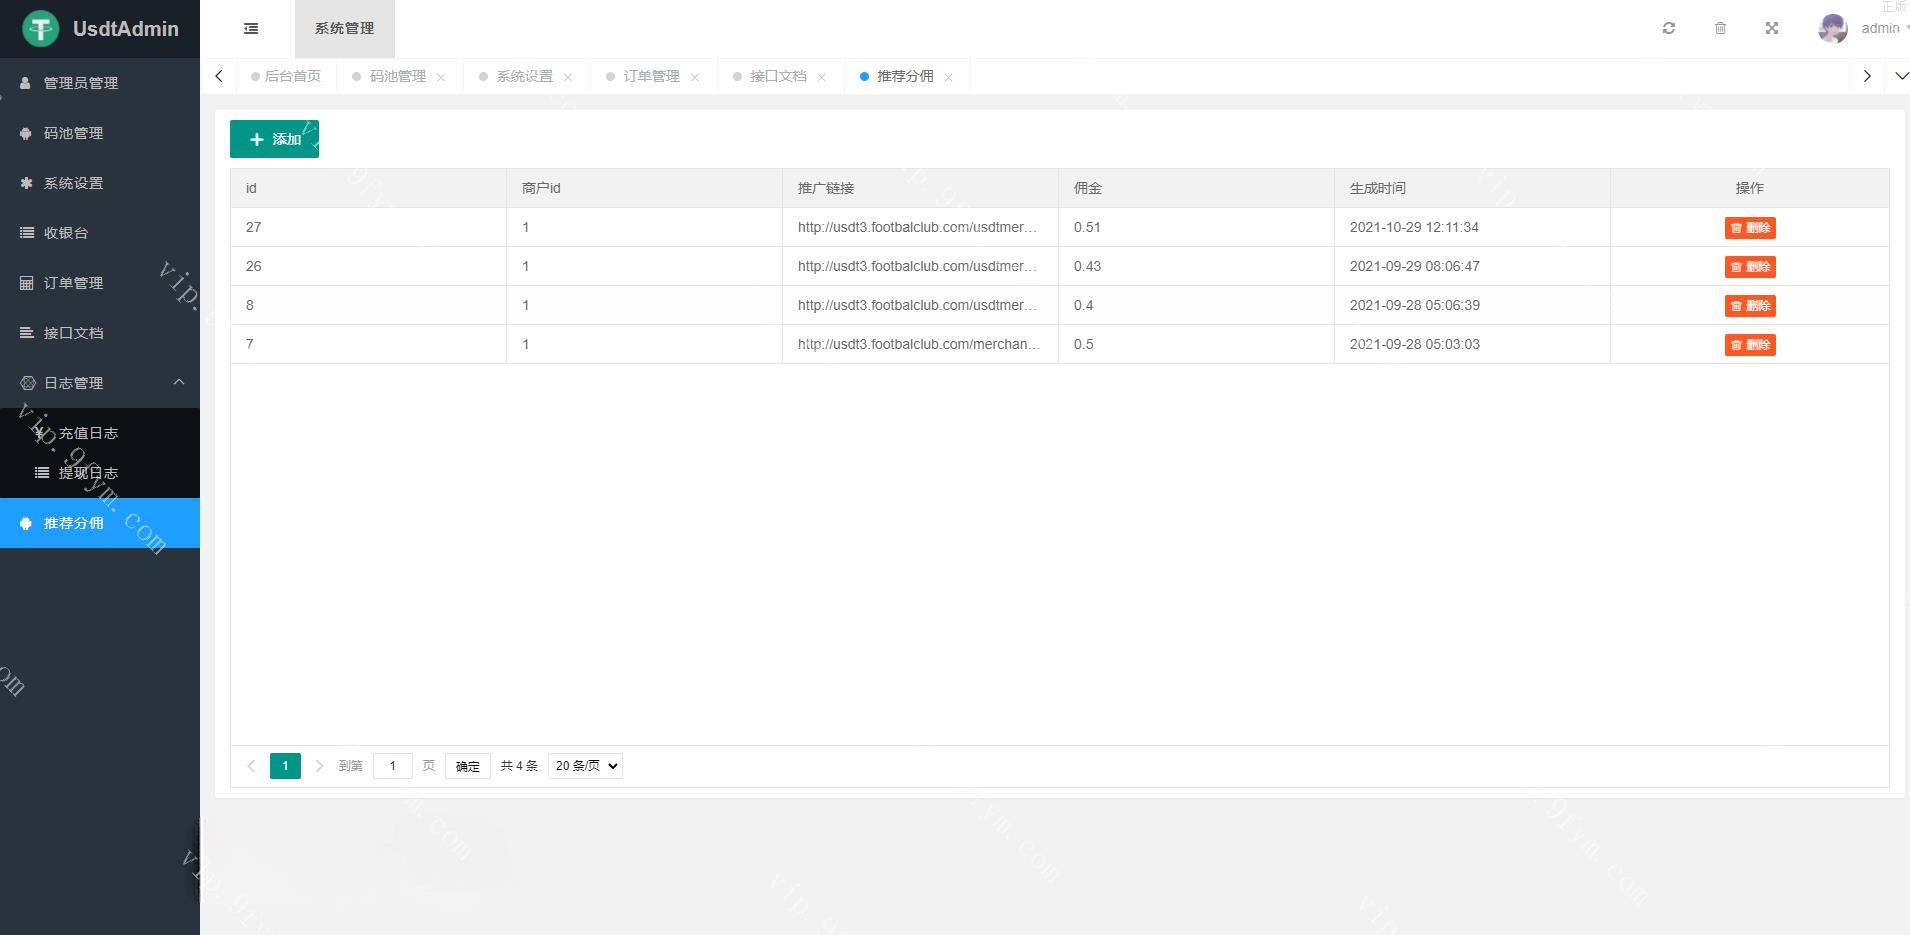Image resolution: width=1910 pixels, height=935 pixels.
Task: Click the 添加 button
Action: click(274, 139)
